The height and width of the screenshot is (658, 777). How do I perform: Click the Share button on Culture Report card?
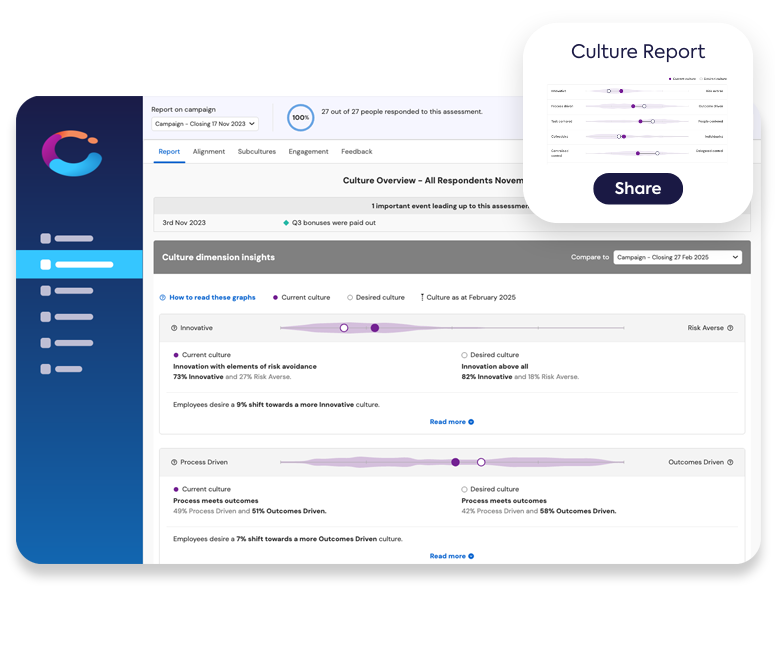(638, 189)
